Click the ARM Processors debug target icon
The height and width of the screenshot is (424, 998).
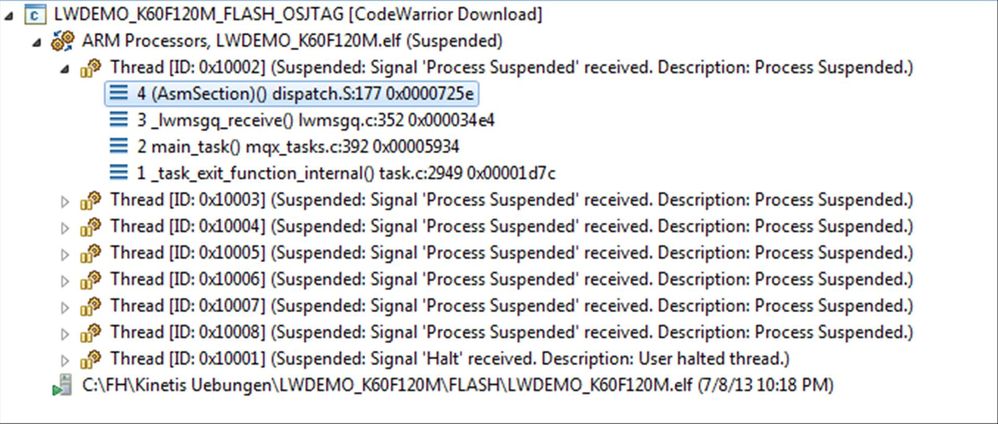63,42
